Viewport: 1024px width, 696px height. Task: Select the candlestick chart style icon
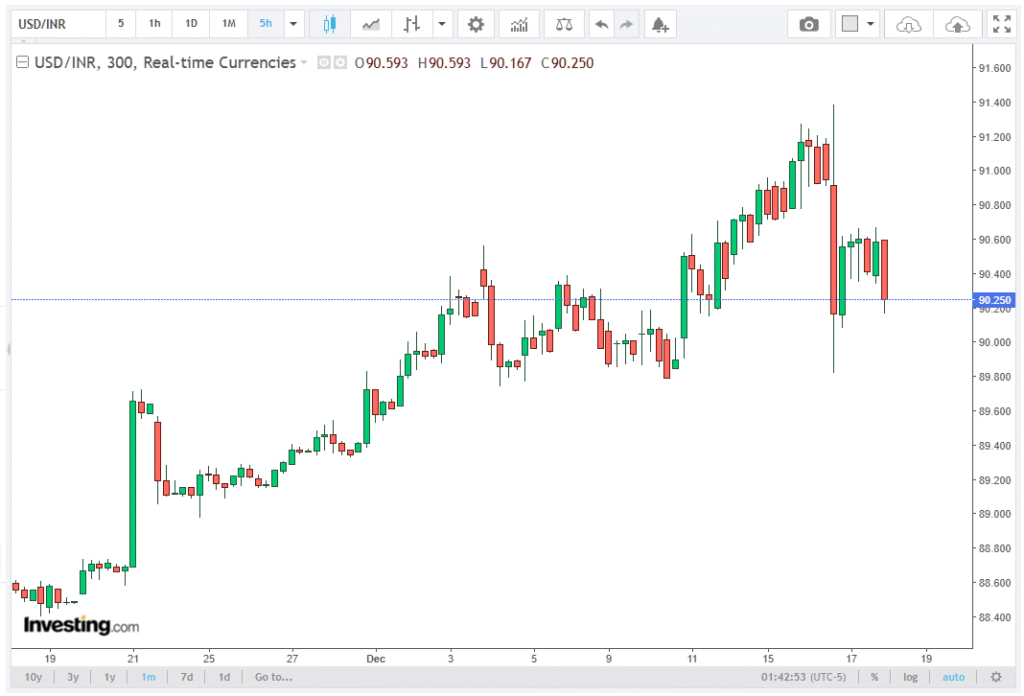pyautogui.click(x=330, y=24)
